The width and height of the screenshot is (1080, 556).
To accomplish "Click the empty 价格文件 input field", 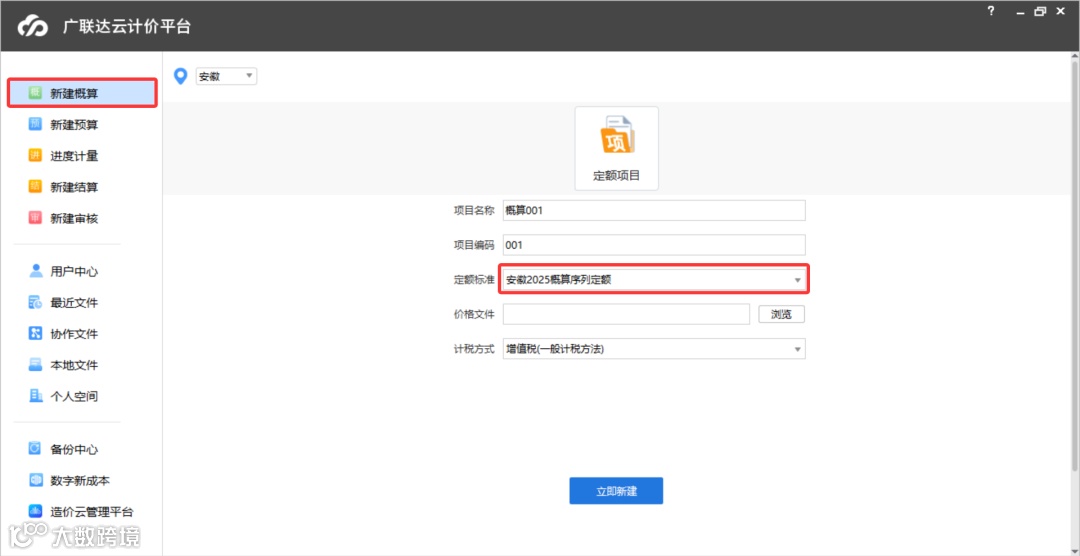I will click(x=626, y=314).
